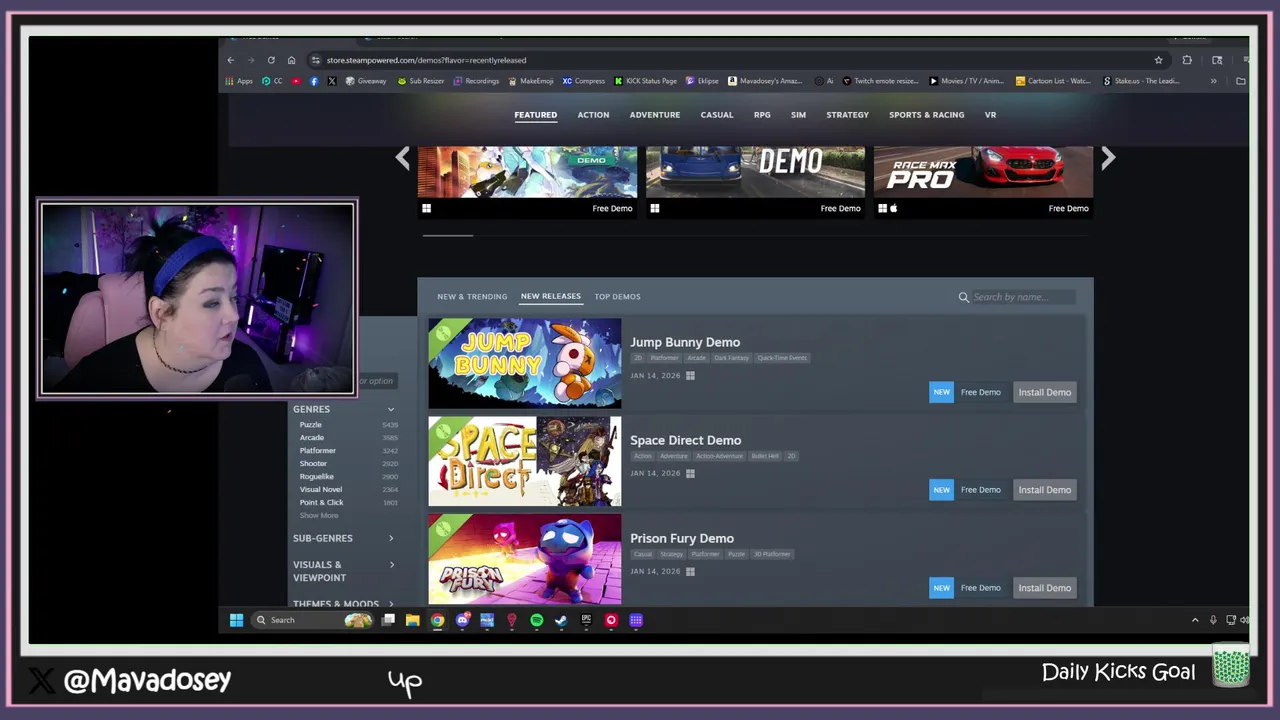This screenshot has height=720, width=1280.
Task: Open the Prison Fury Demo title
Action: pos(682,538)
